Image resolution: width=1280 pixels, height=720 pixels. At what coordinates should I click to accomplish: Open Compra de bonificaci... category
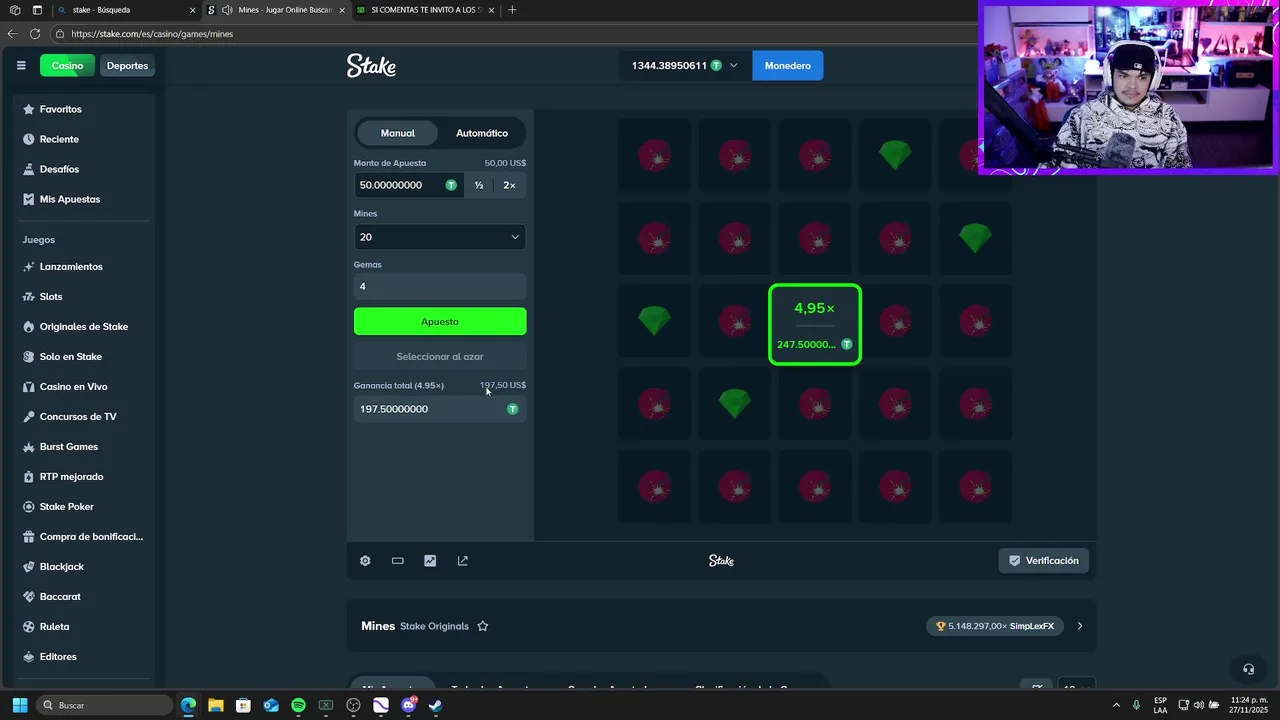pyautogui.click(x=85, y=537)
